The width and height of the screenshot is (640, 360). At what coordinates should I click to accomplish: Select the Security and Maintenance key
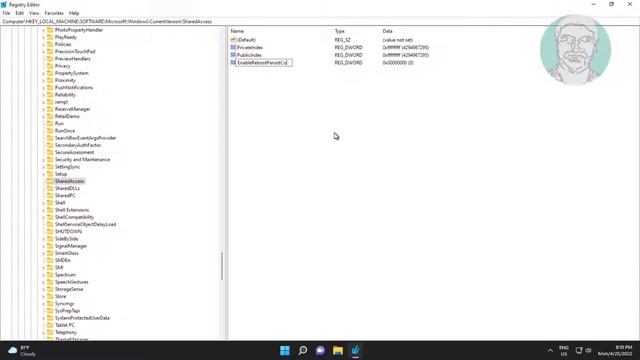click(82, 160)
